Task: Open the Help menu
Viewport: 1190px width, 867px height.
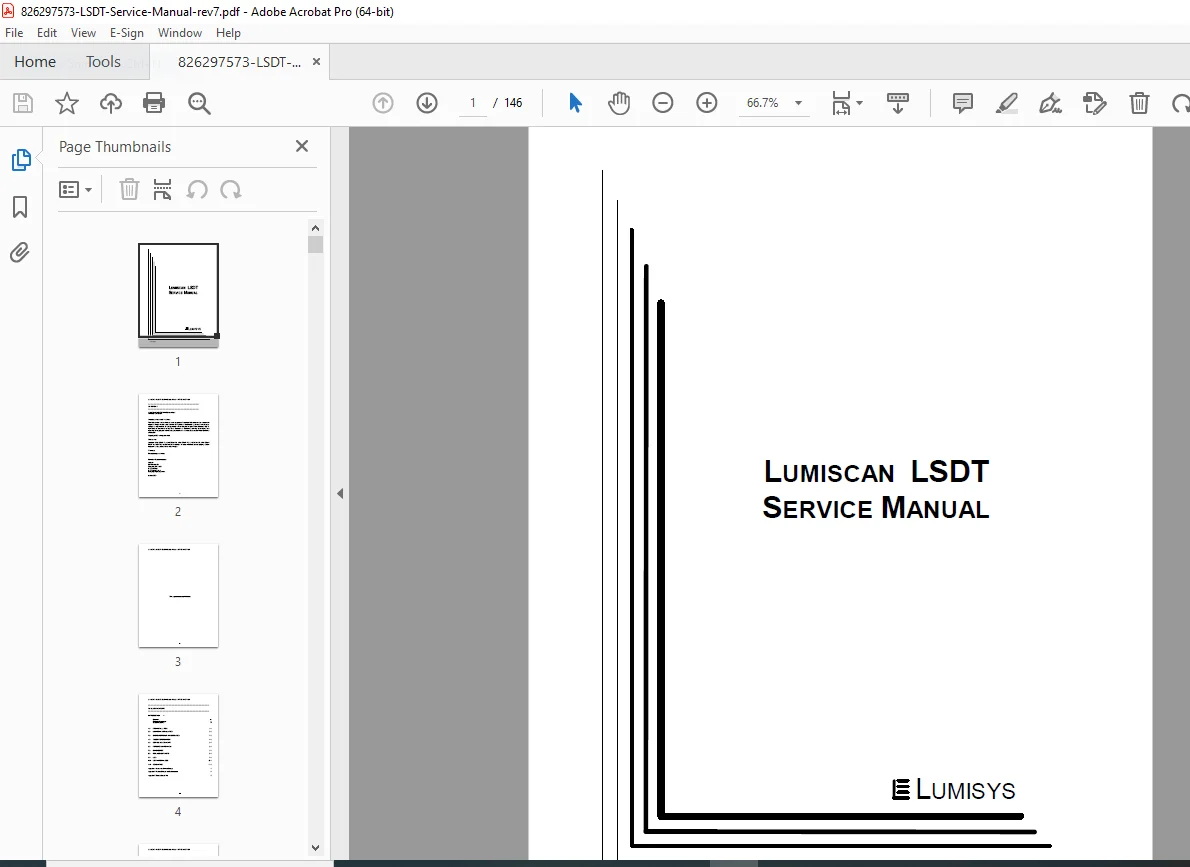Action: click(x=228, y=33)
